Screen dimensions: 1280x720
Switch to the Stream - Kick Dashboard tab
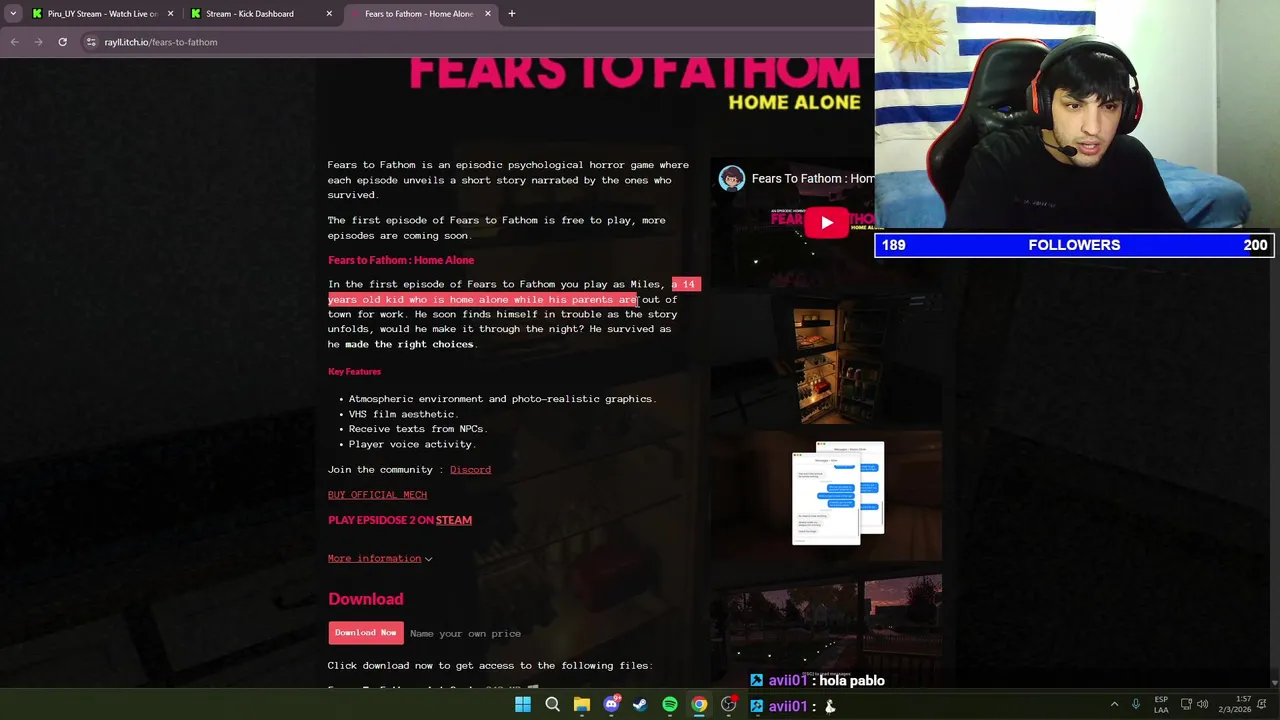260,14
